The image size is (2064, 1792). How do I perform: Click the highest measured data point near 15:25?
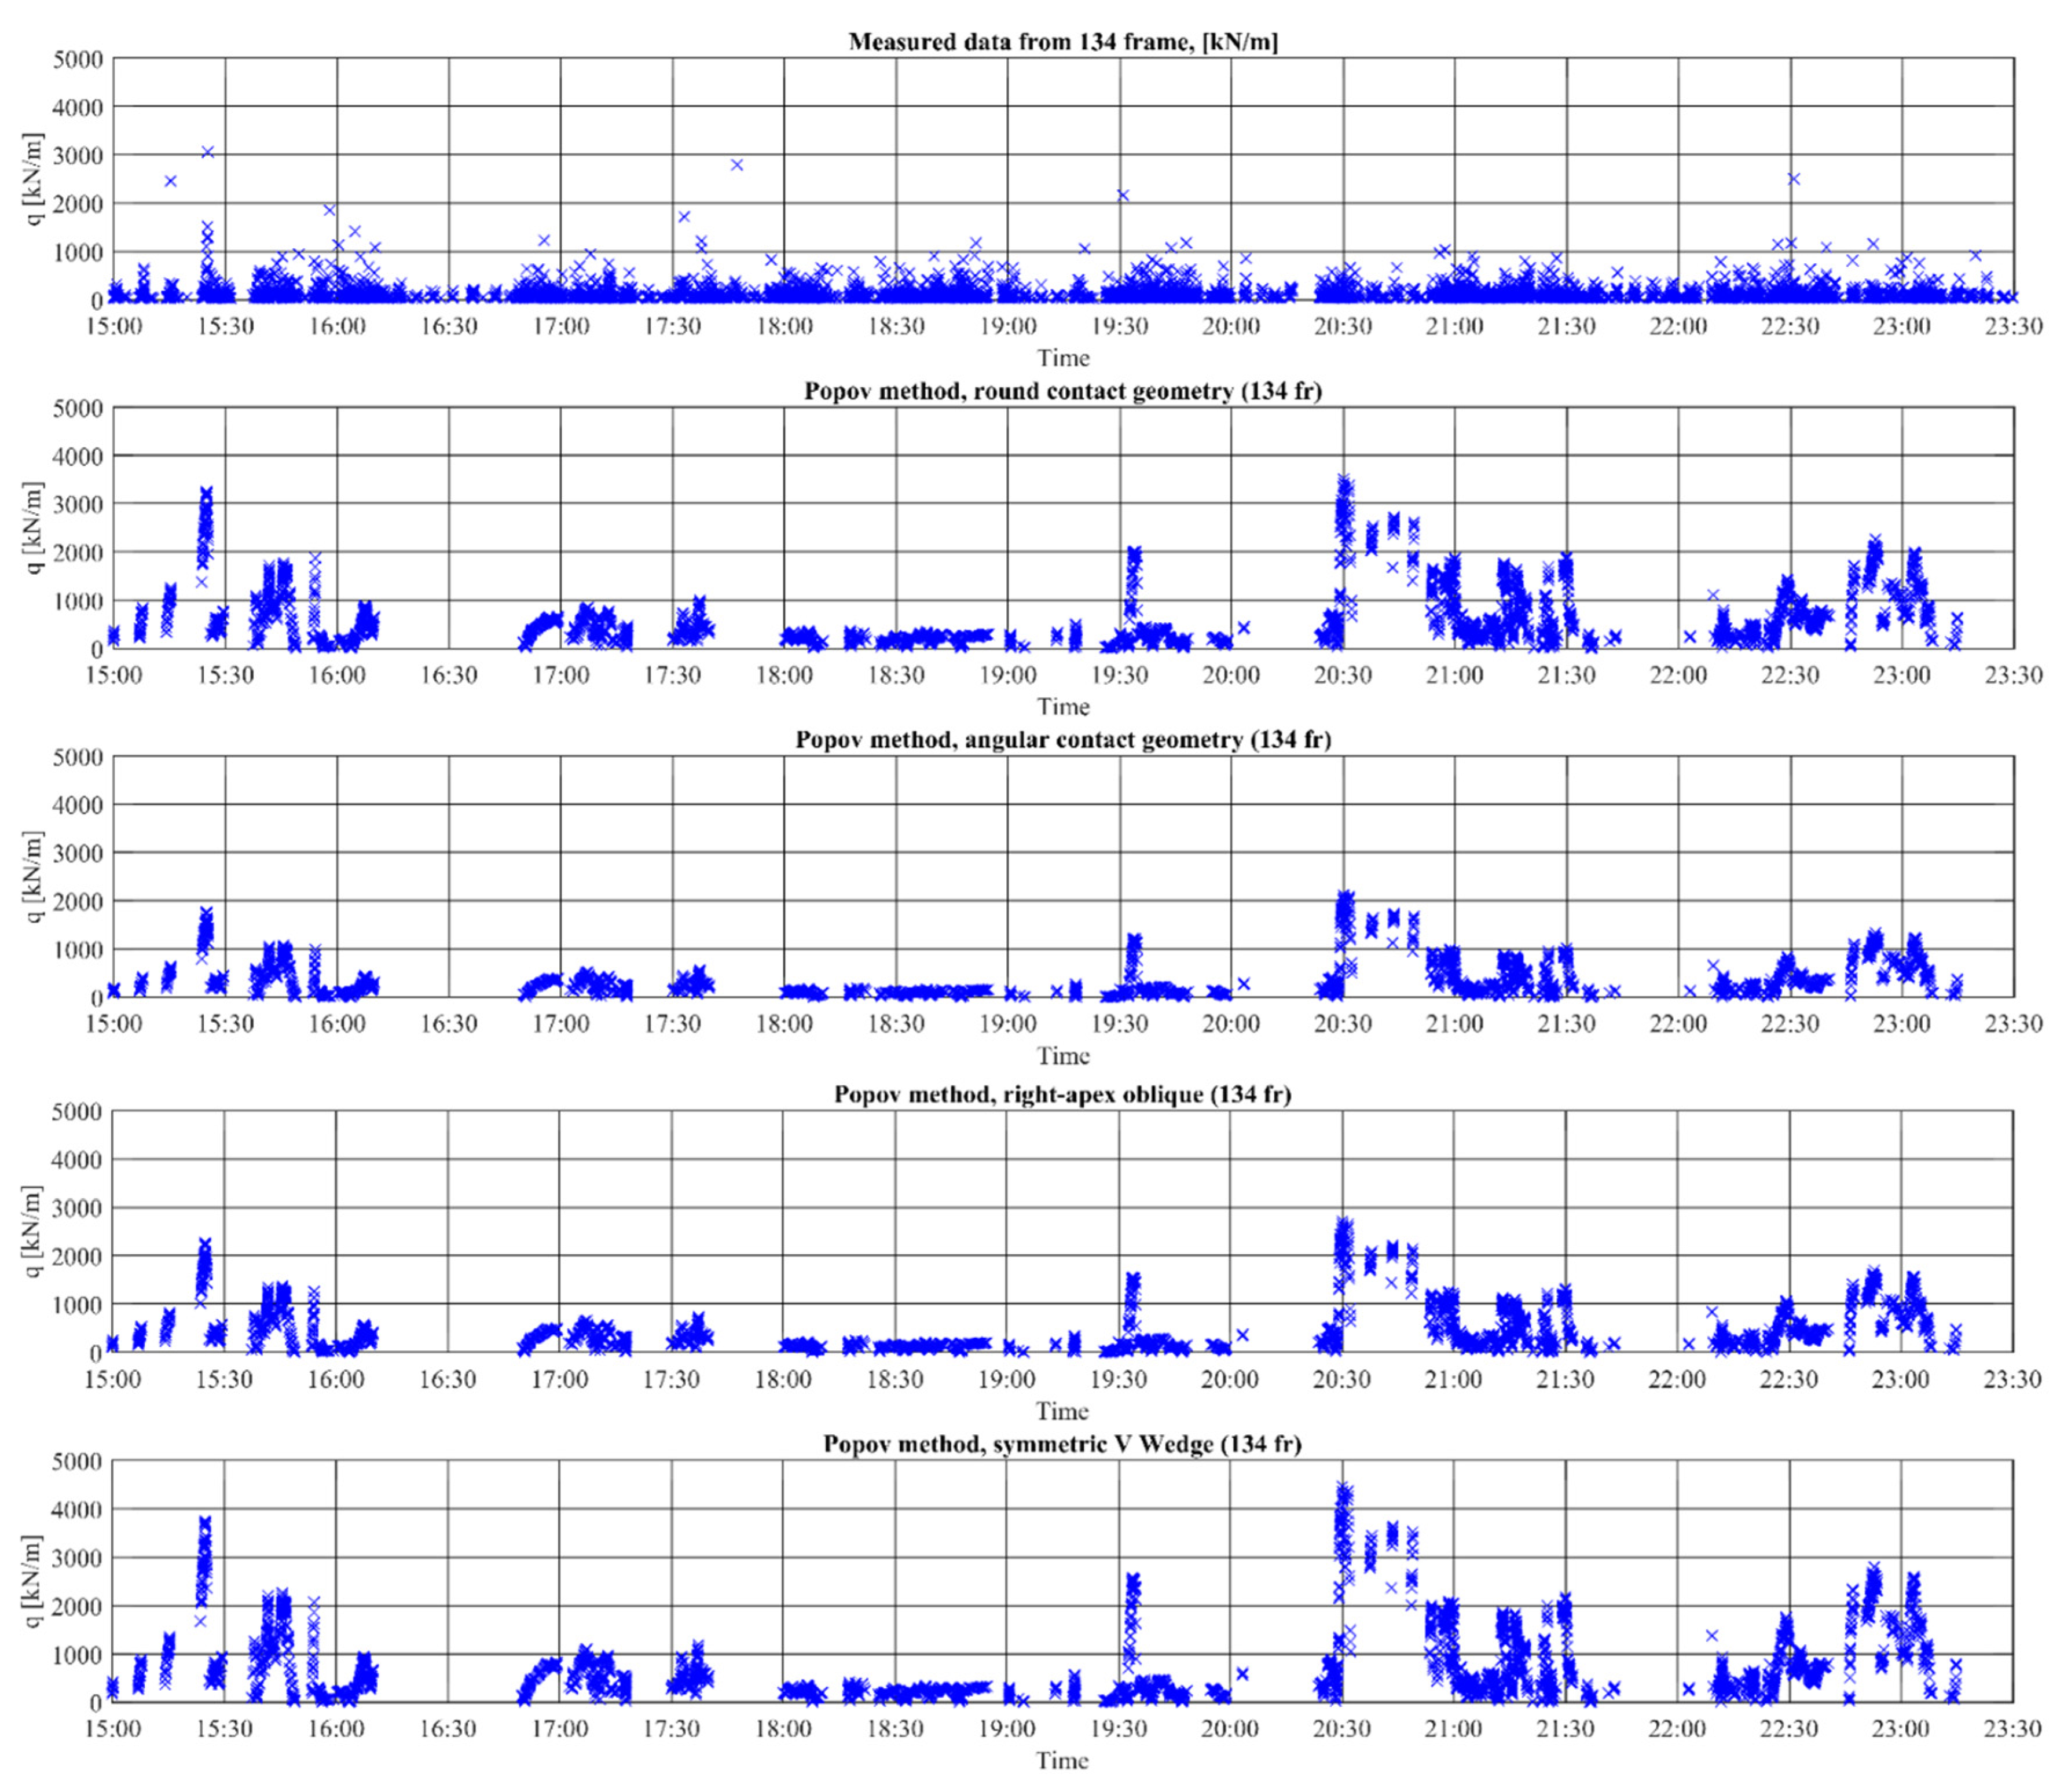coord(208,152)
